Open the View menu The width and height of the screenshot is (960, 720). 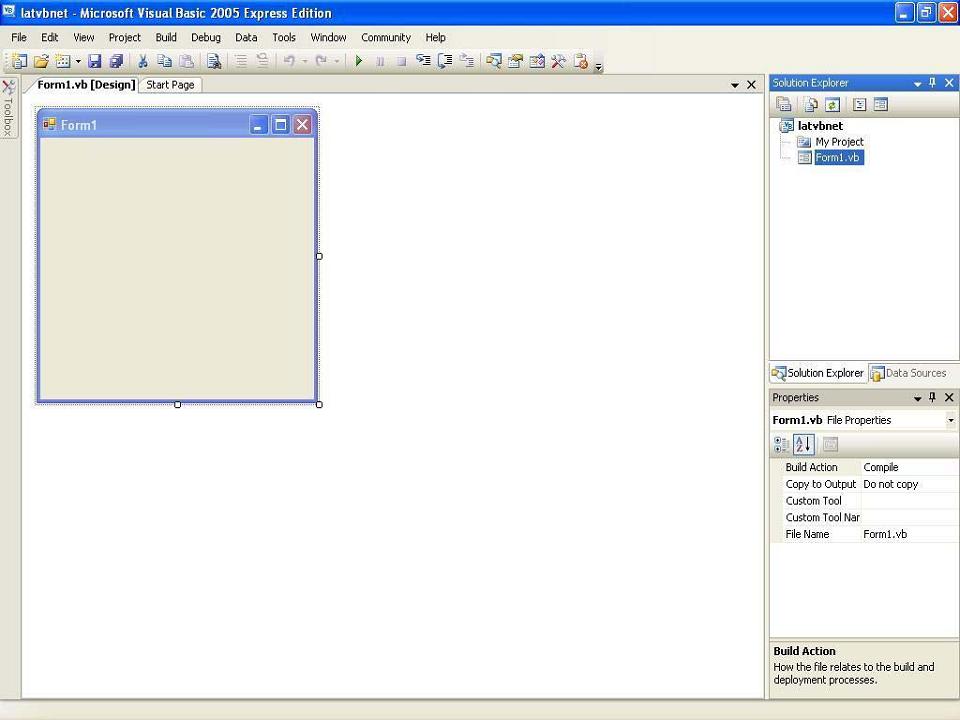84,37
